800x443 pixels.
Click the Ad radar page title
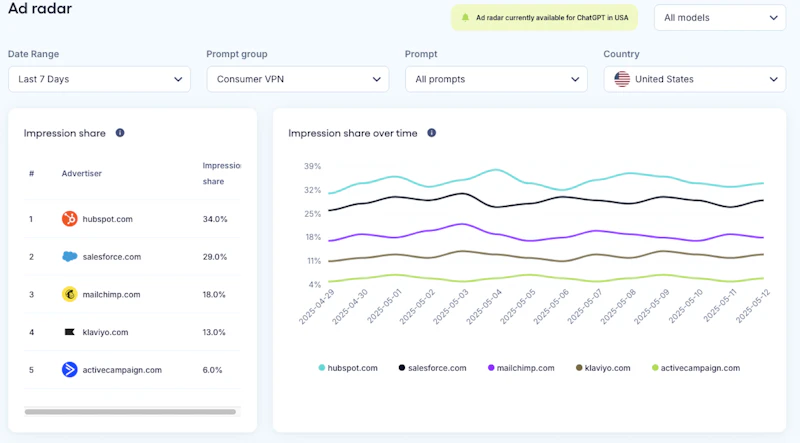tap(40, 9)
